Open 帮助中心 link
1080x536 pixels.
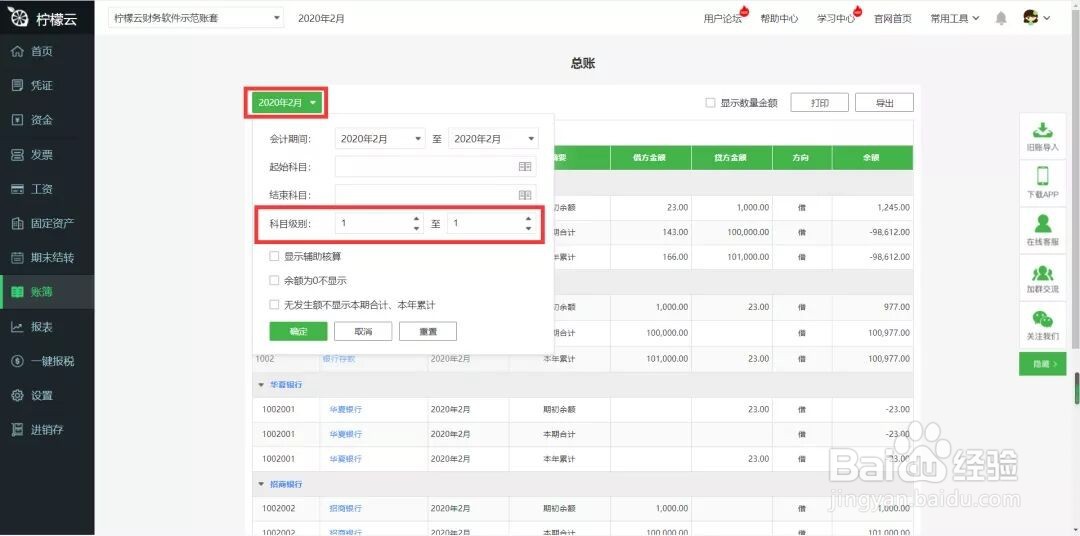[779, 19]
